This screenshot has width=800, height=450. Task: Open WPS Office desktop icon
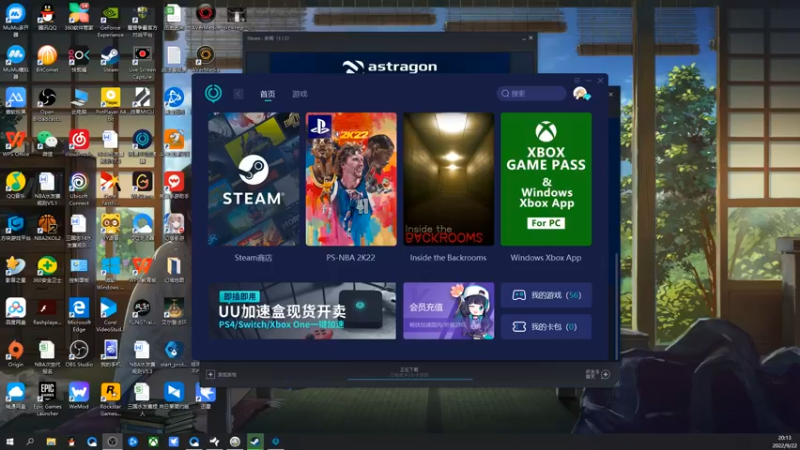[15, 143]
